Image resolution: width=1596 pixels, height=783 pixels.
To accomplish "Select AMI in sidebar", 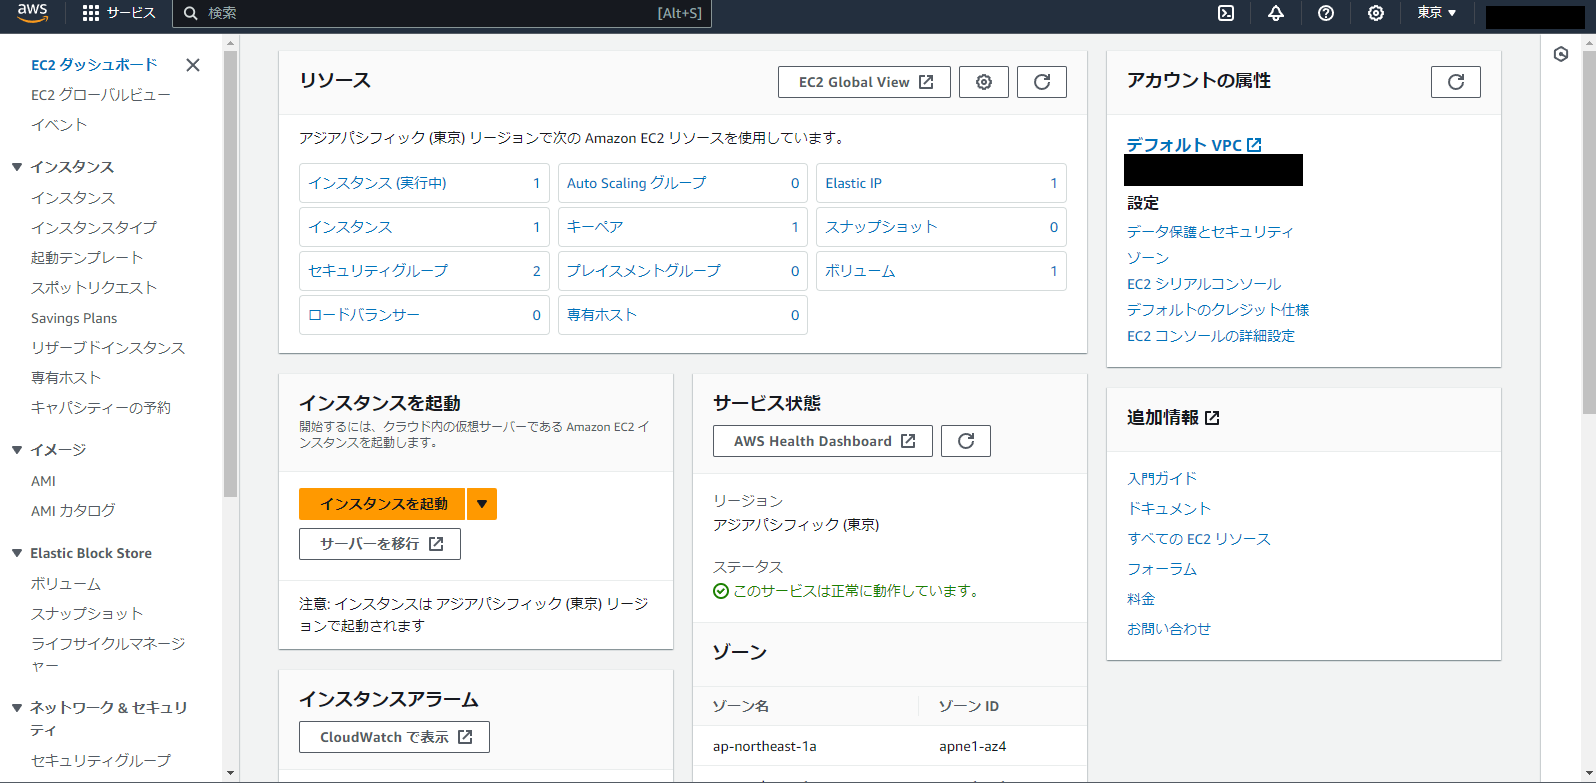I will [43, 481].
